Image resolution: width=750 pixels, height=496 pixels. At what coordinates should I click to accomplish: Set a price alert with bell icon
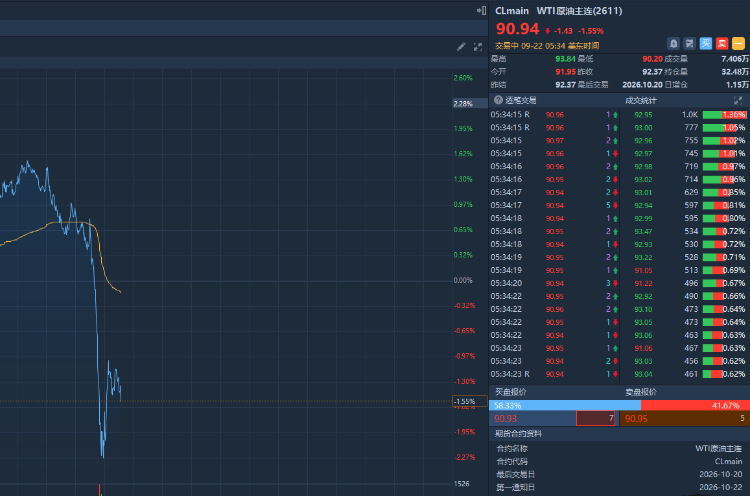[x=673, y=44]
